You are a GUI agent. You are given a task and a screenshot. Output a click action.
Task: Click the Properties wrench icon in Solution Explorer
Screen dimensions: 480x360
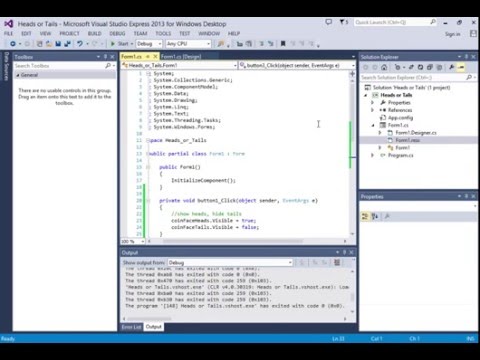pyautogui.click(x=452, y=67)
